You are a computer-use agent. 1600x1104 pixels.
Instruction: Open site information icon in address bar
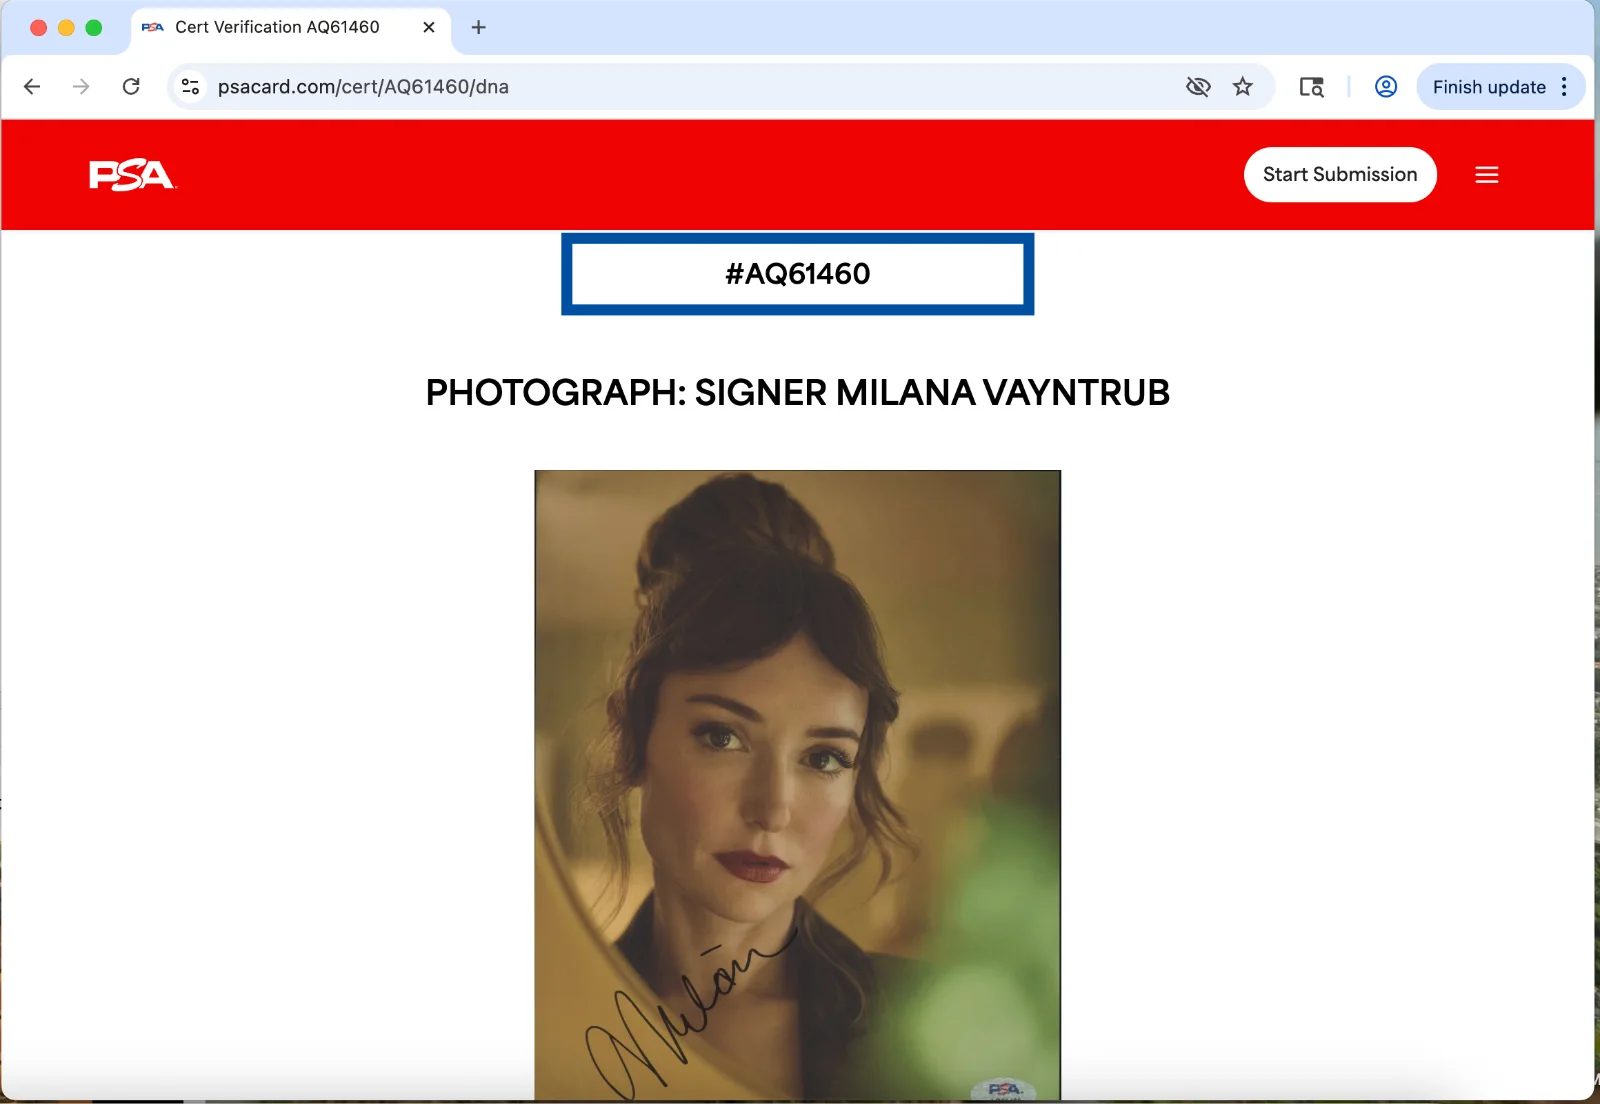point(190,87)
